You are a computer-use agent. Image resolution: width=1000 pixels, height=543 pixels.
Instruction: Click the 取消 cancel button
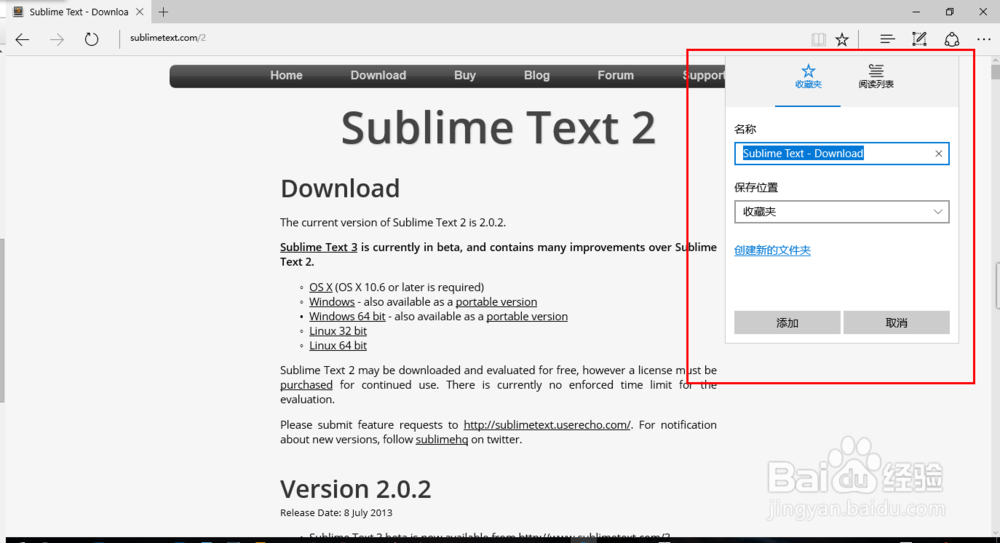point(896,323)
